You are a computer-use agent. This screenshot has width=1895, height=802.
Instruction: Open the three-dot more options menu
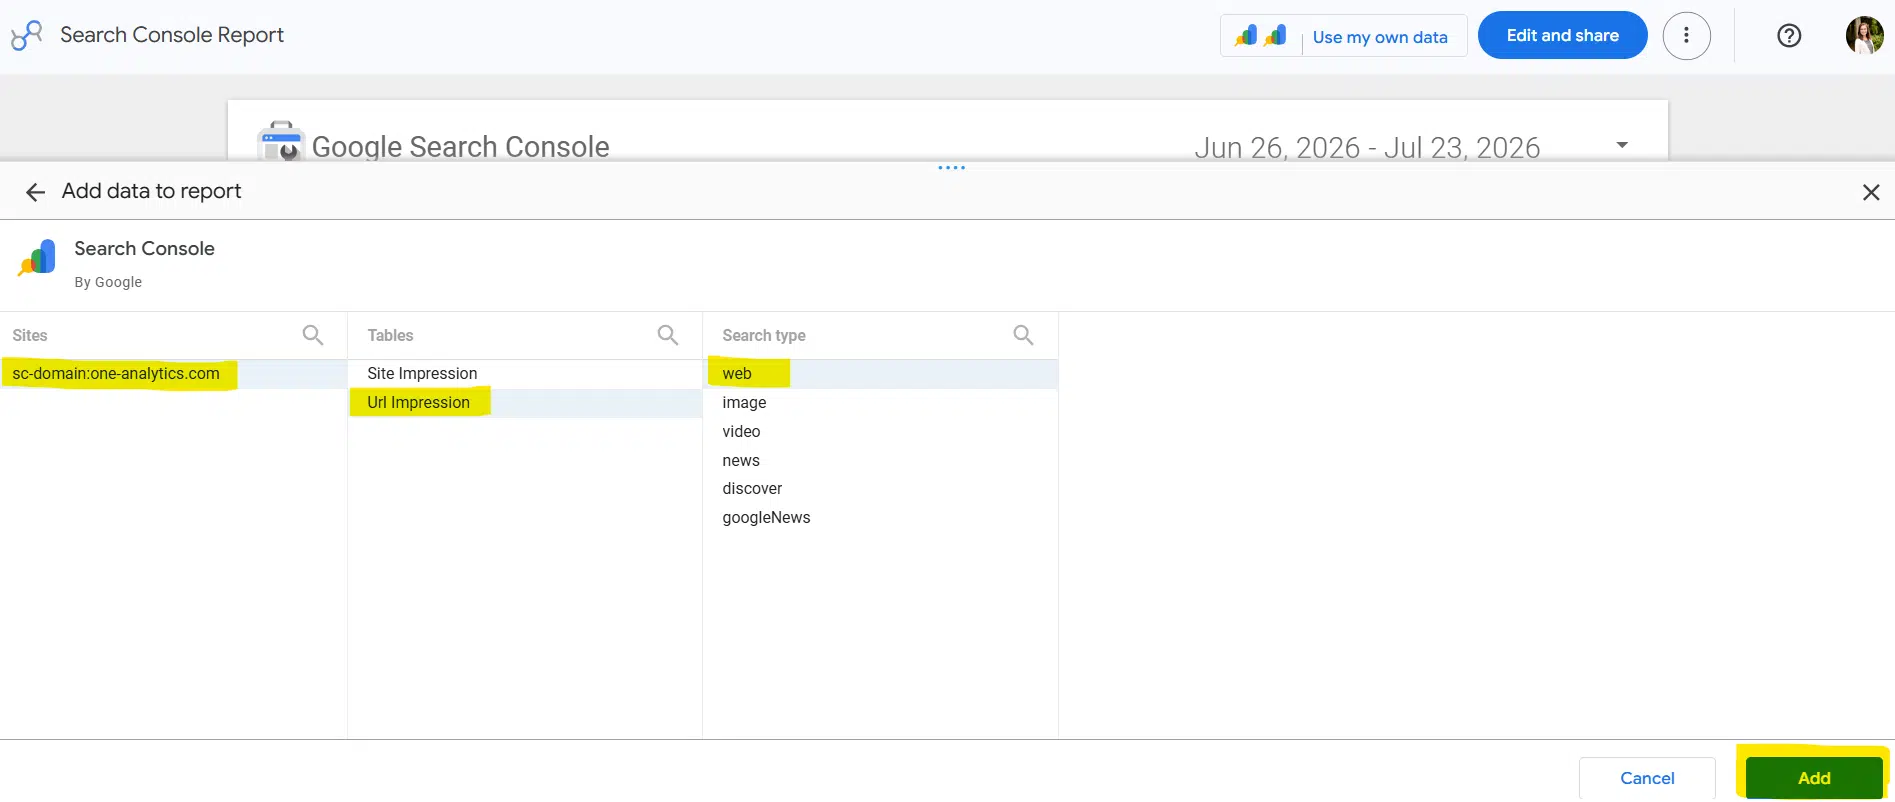(x=1686, y=36)
